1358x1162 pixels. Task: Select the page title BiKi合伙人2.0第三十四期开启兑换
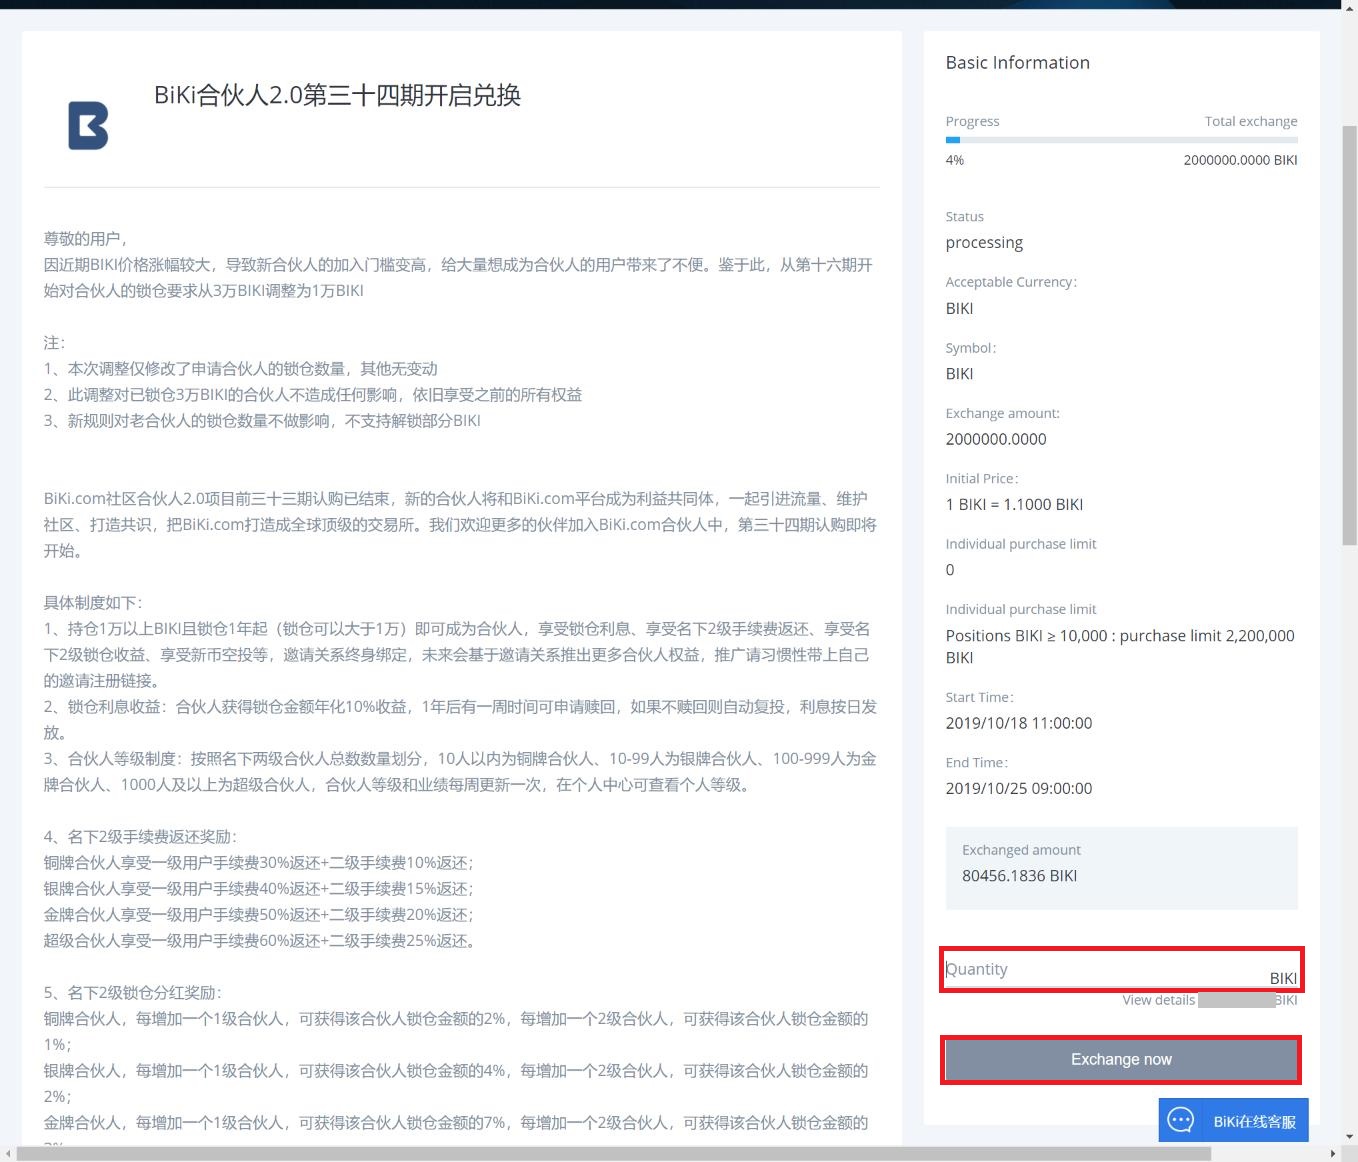337,95
